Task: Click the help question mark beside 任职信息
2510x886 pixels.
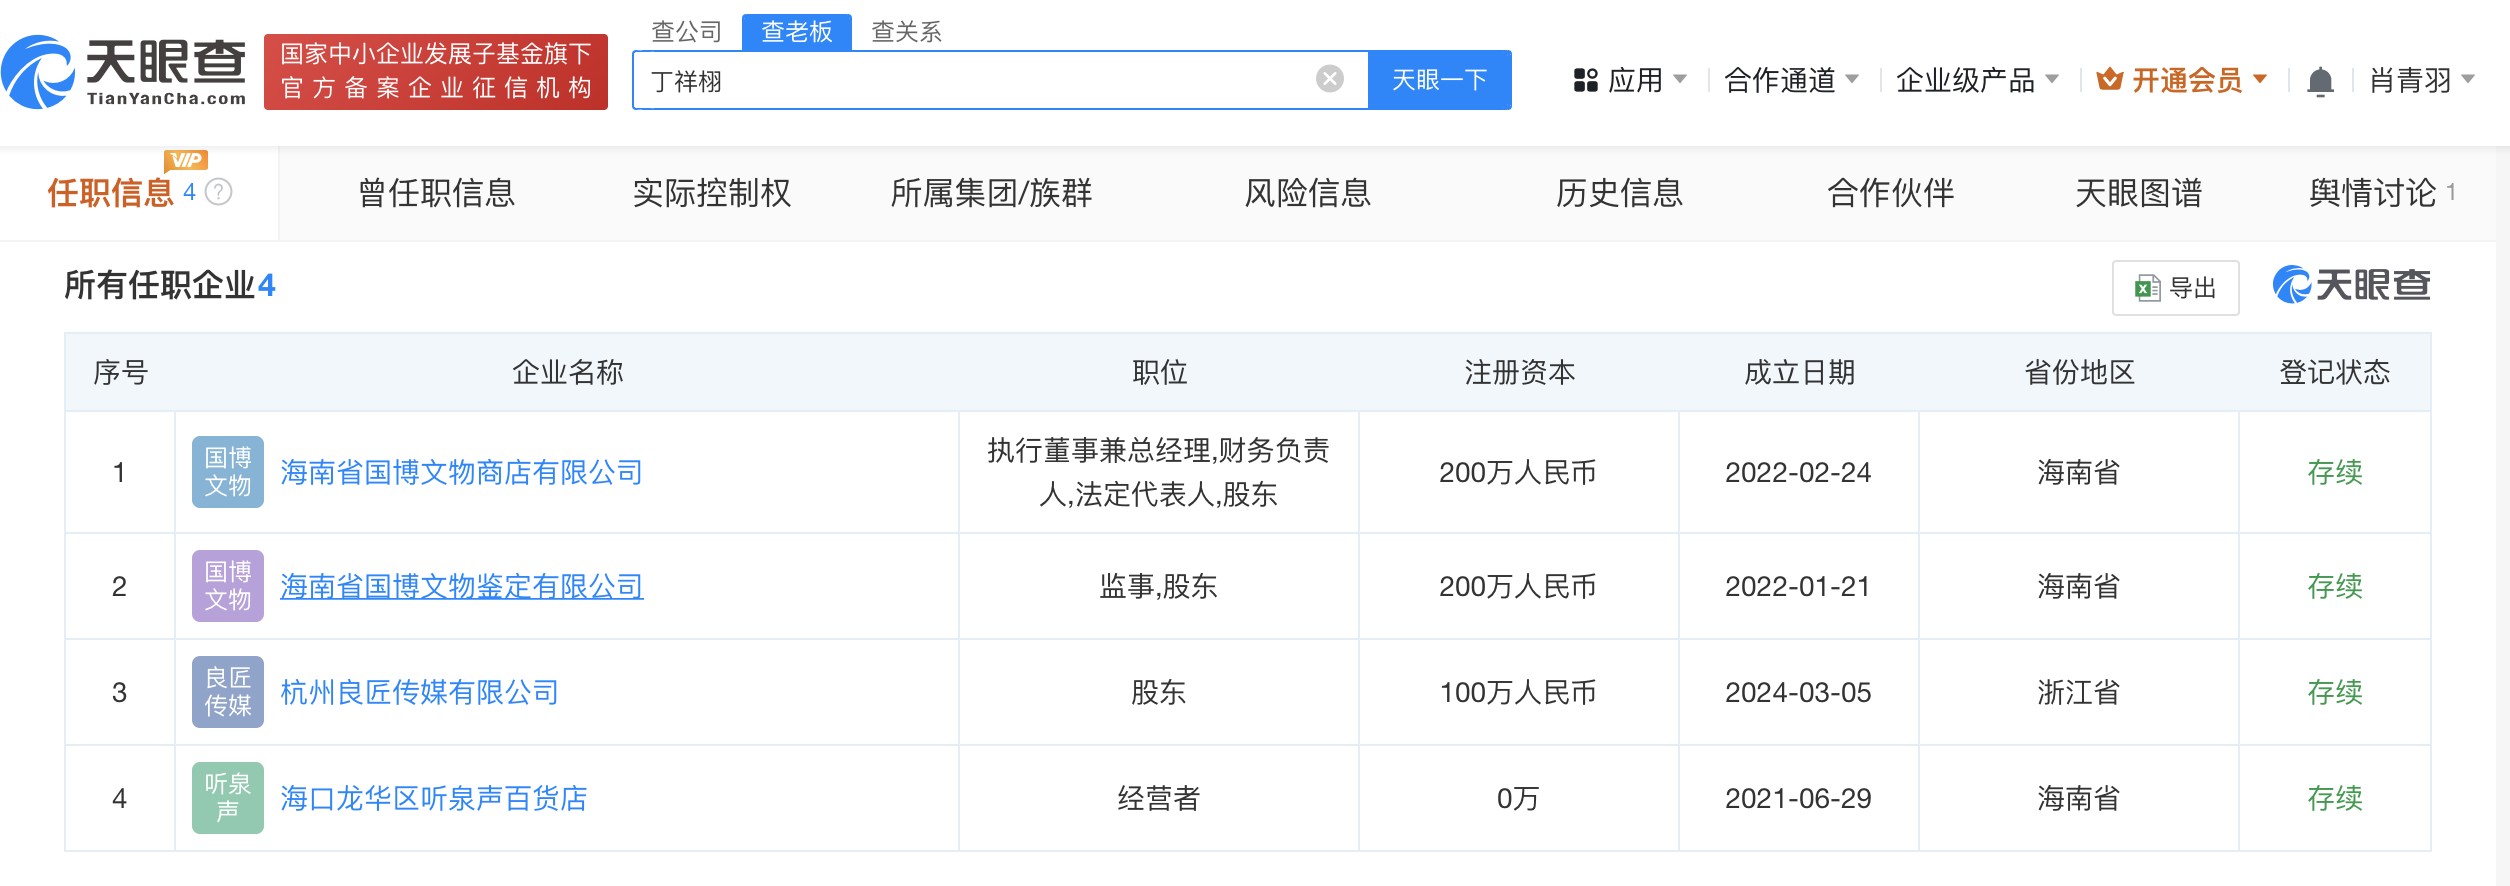Action: tap(219, 191)
